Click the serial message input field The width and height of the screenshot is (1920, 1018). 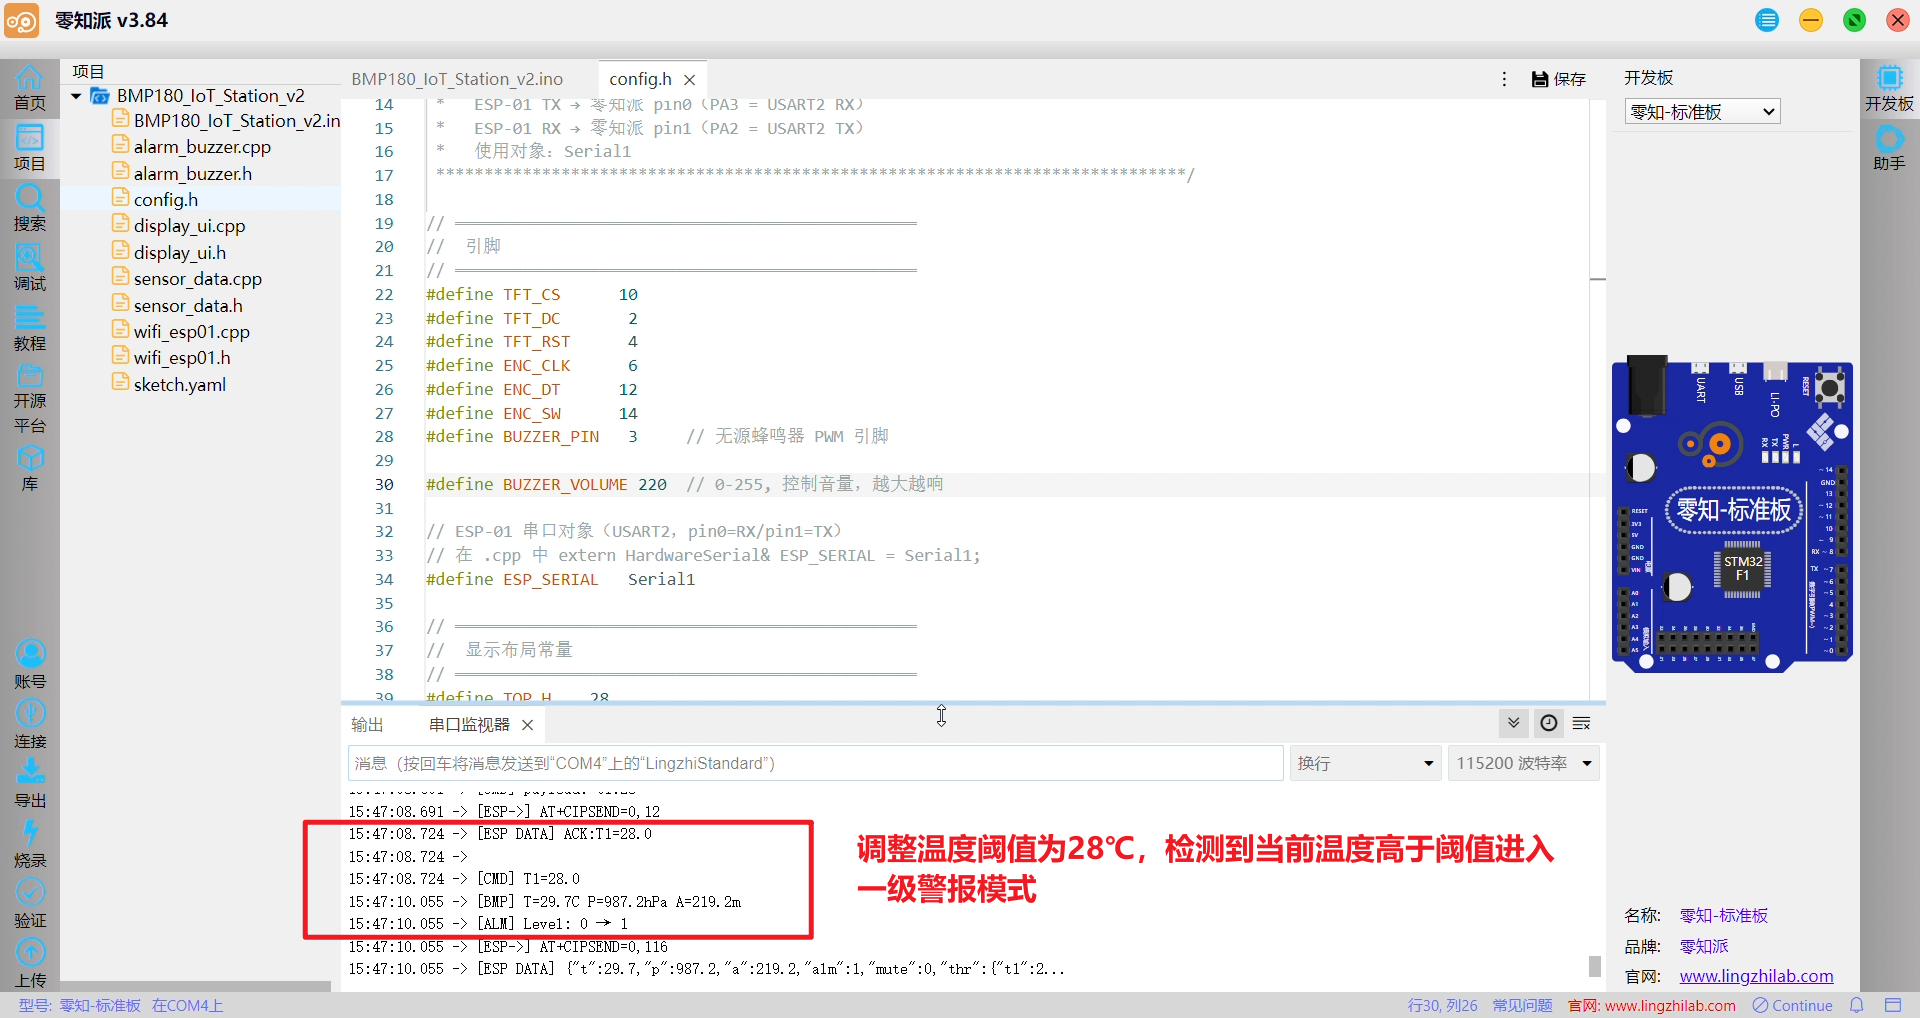point(815,763)
